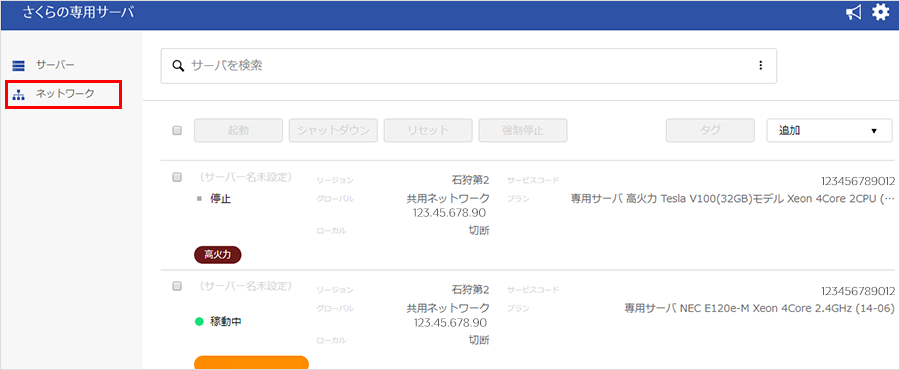Check the running NEC E120e-M server checkbox

pos(177,286)
